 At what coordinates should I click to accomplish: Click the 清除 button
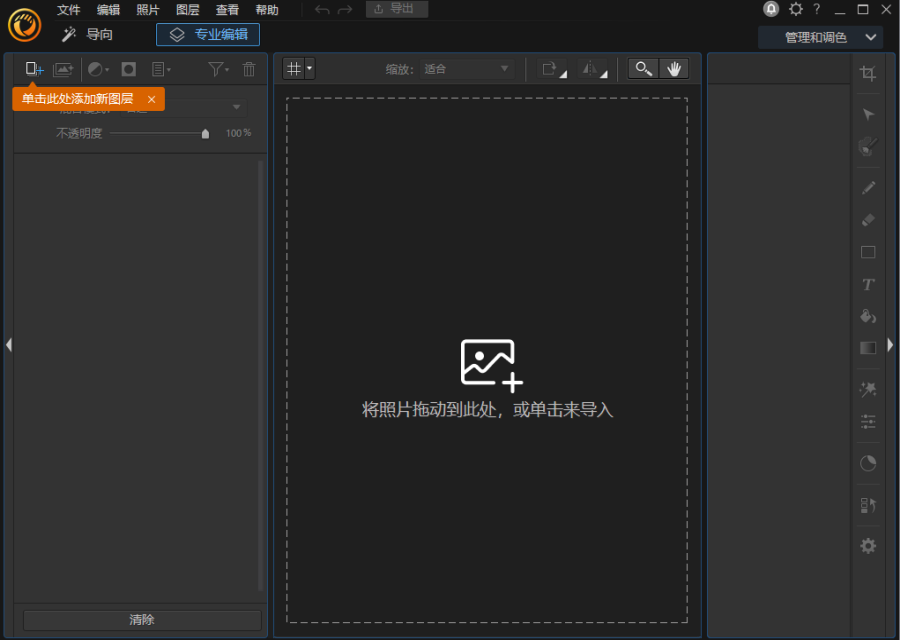[142, 620]
